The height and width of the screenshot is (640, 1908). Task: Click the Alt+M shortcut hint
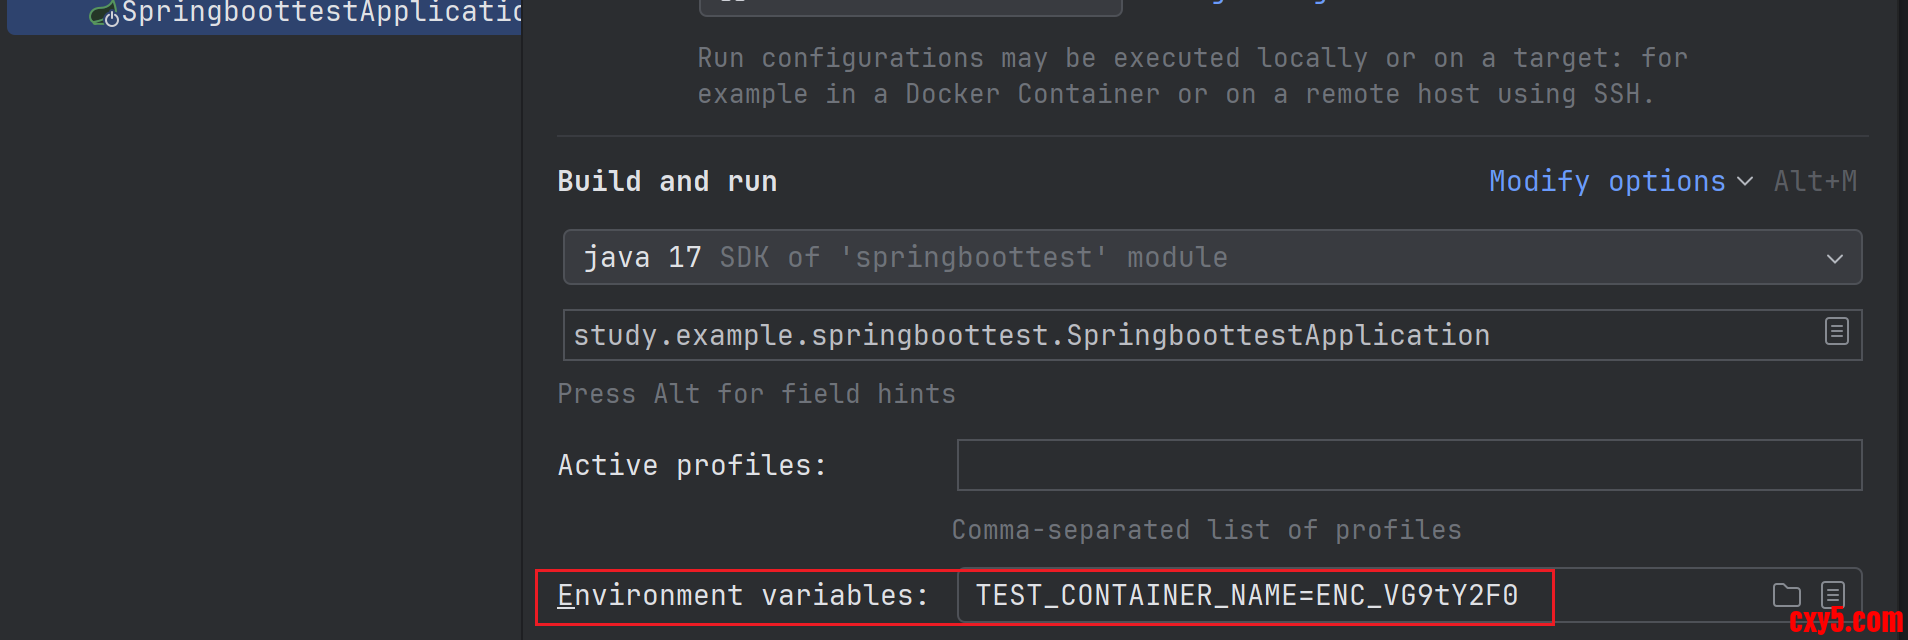[x=1814, y=182]
